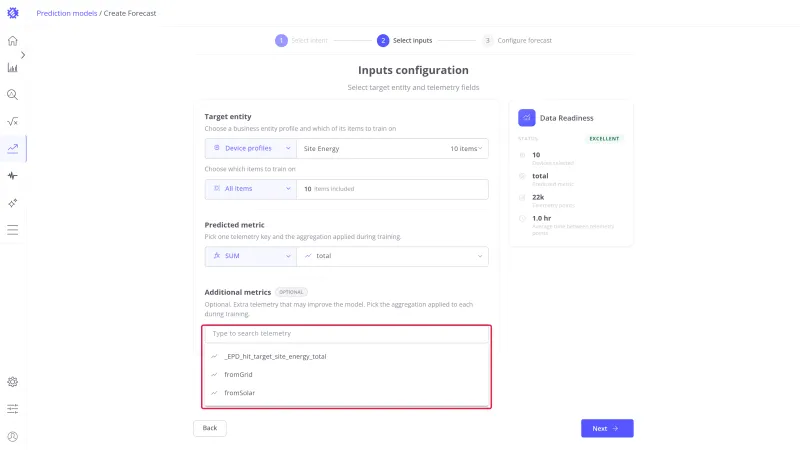Click the Back button
800x450 pixels.
210,428
